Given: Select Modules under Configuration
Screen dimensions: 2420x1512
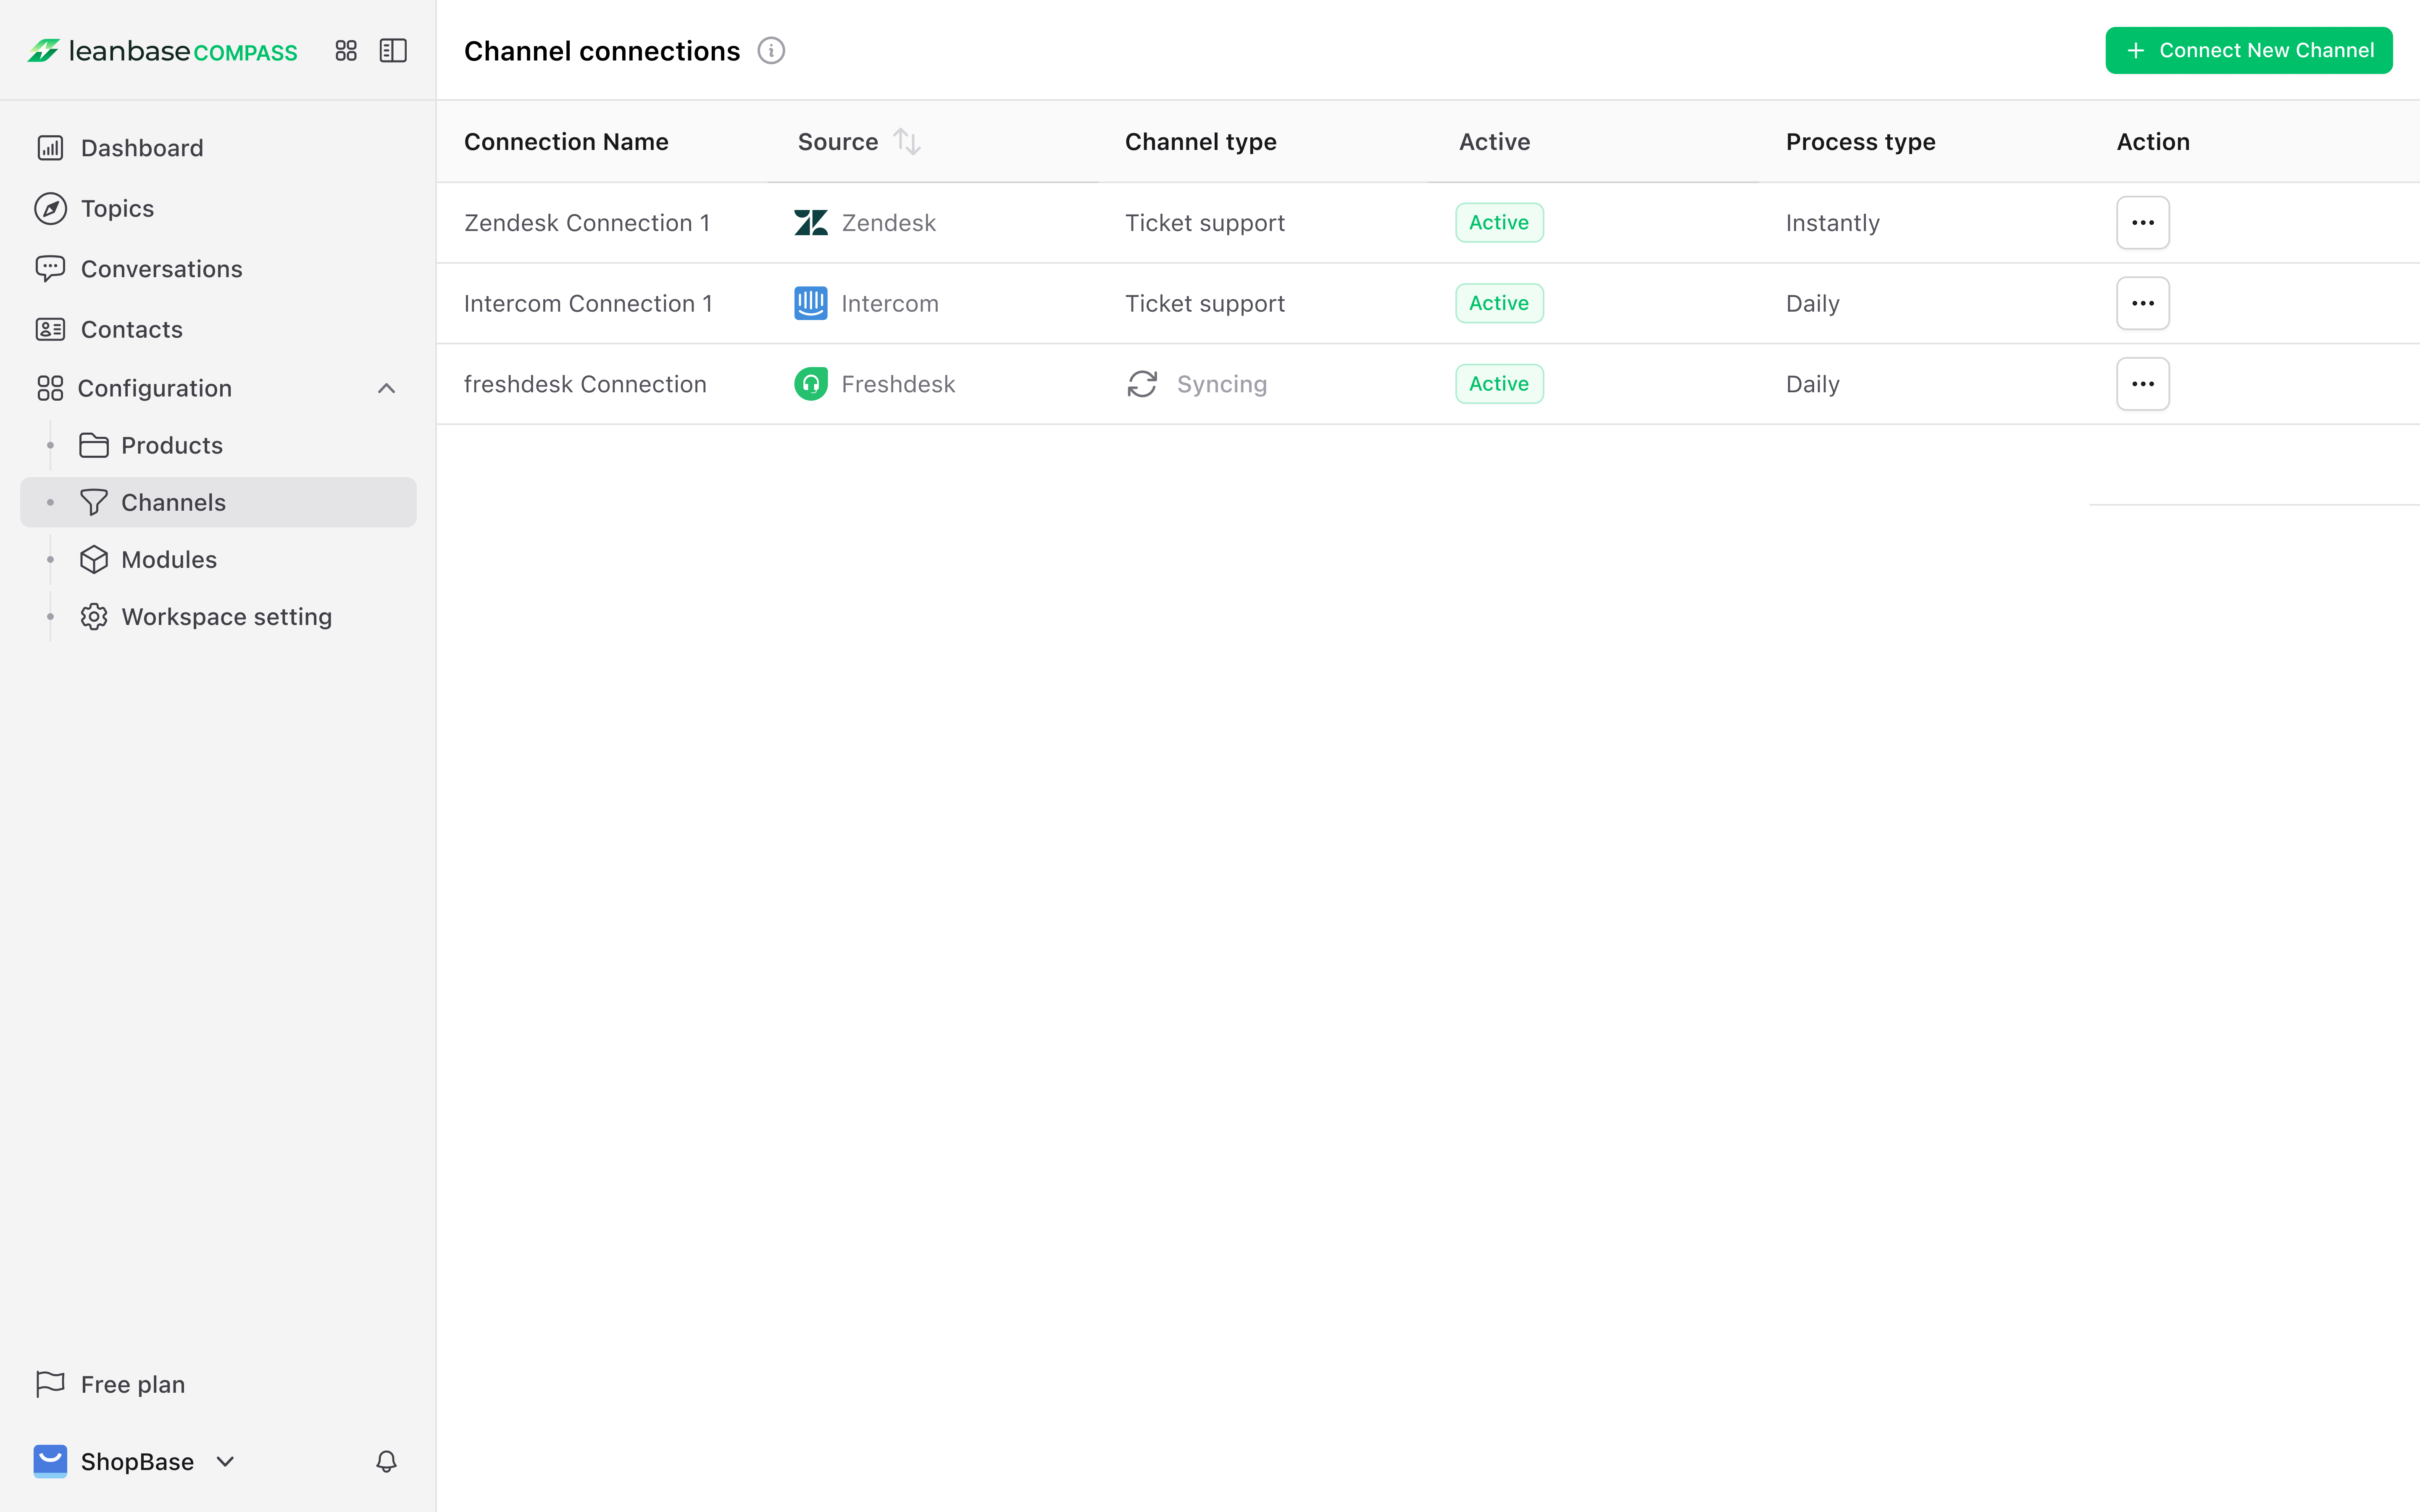Looking at the screenshot, I should tap(168, 559).
